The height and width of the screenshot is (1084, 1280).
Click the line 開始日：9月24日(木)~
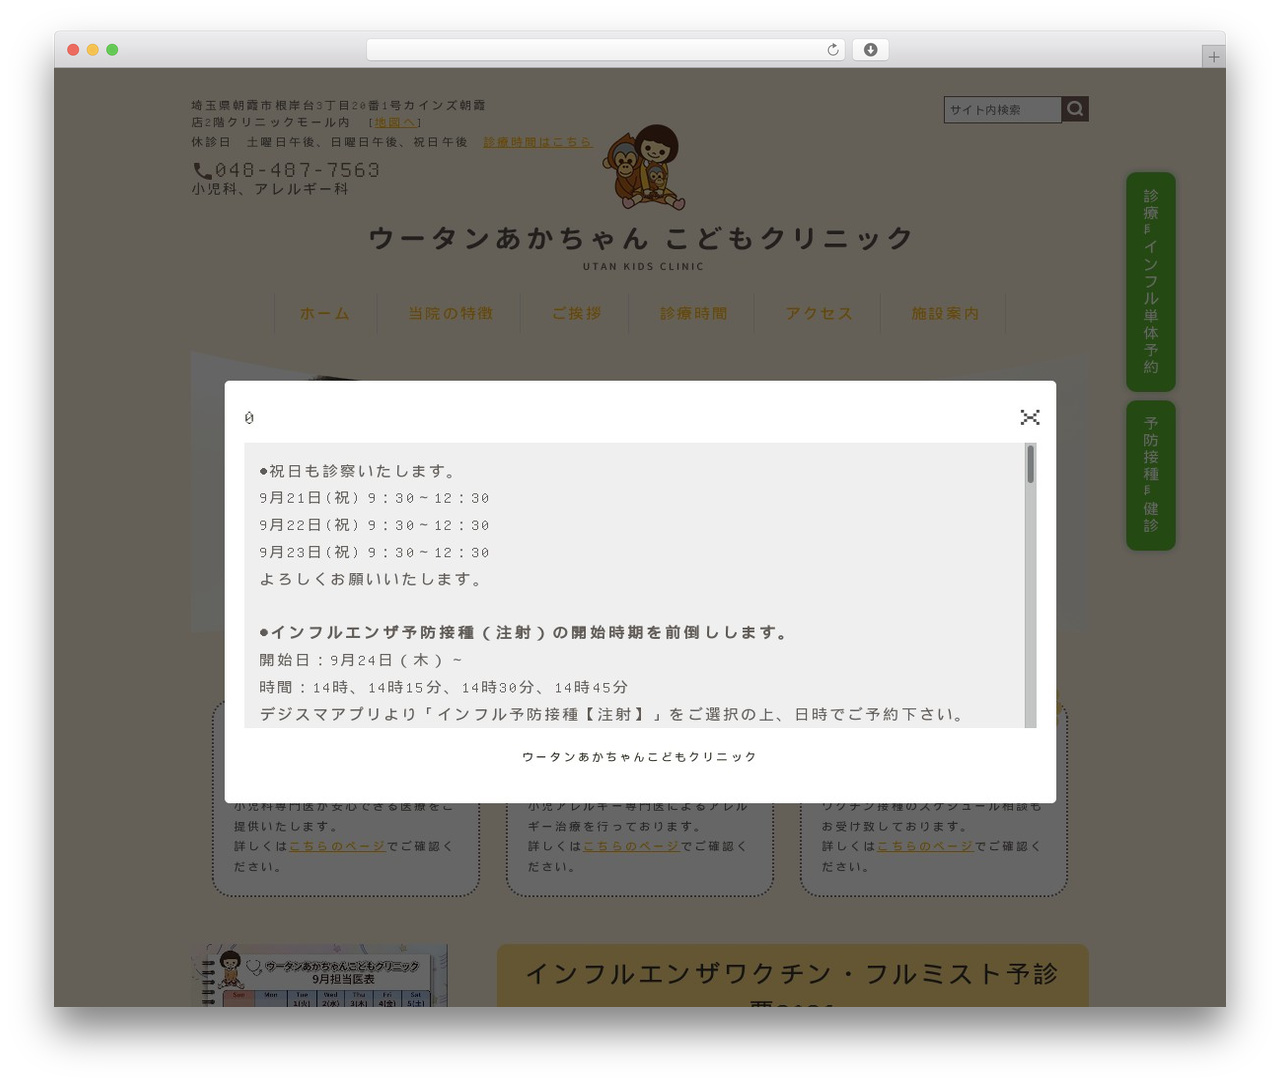click(x=361, y=660)
